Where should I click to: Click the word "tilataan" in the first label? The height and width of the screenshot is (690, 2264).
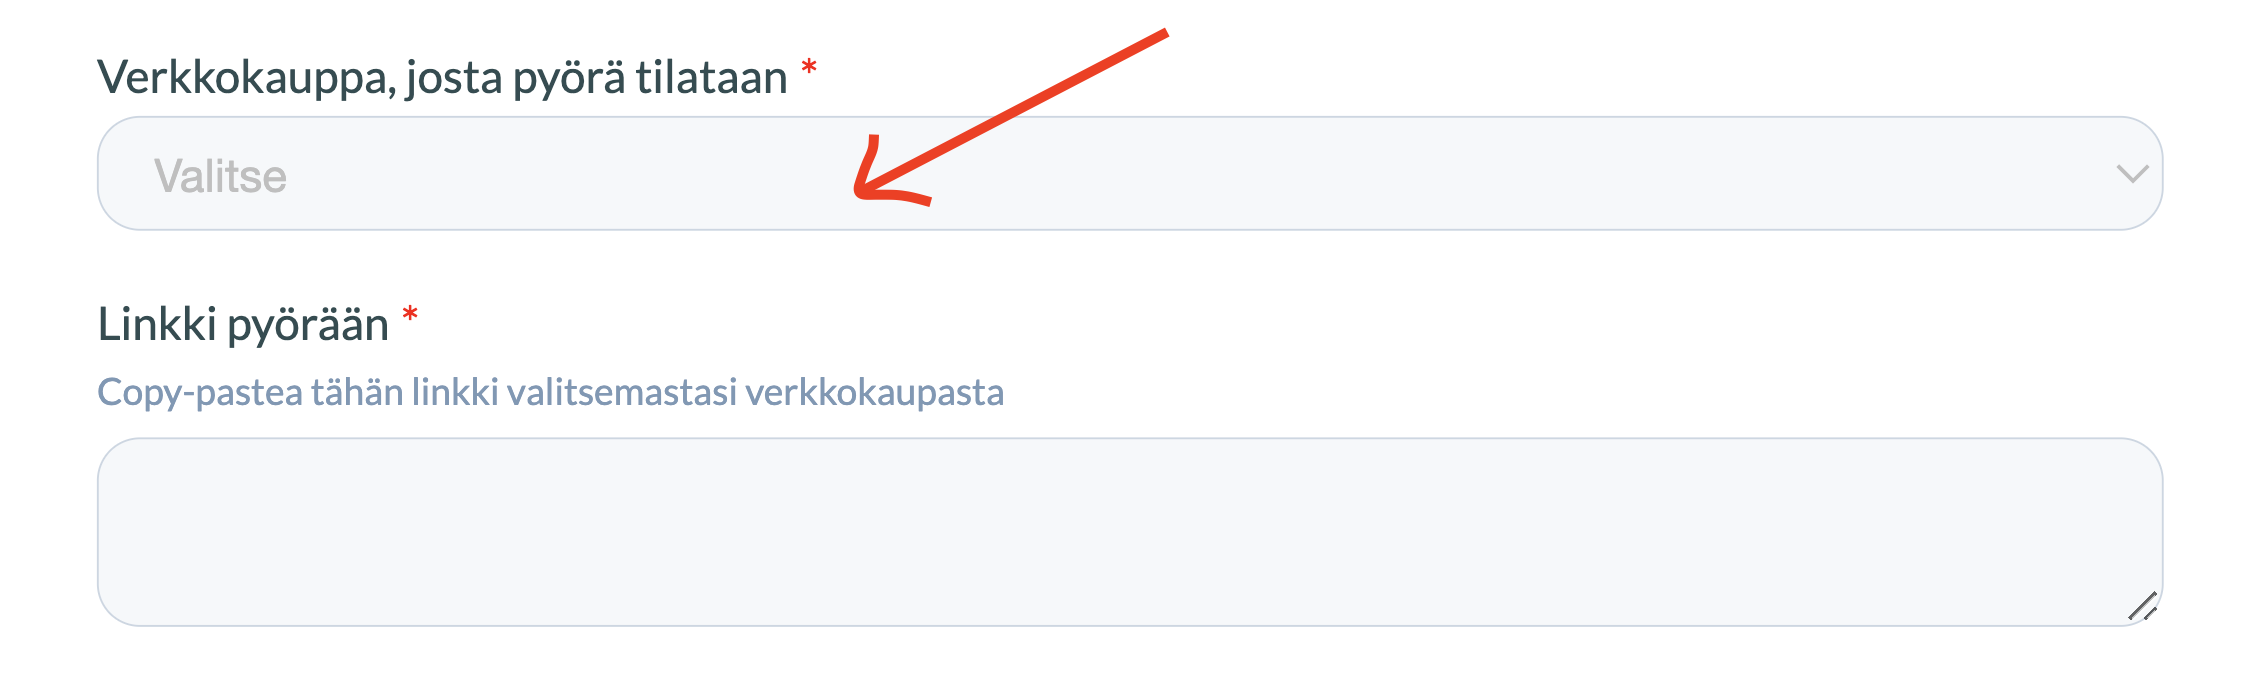click(711, 77)
